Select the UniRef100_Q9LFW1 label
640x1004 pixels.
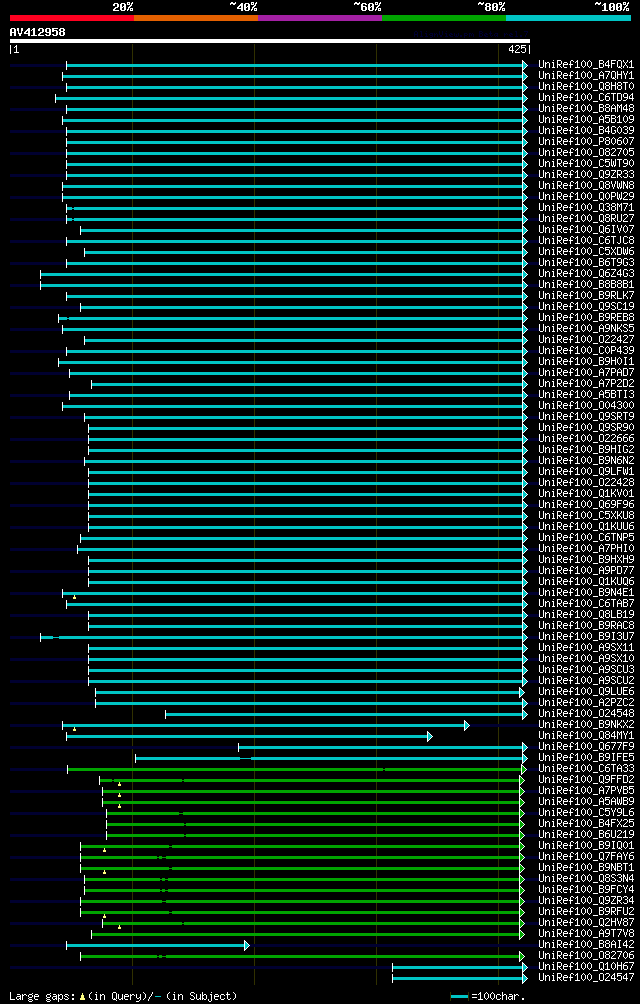point(586,472)
